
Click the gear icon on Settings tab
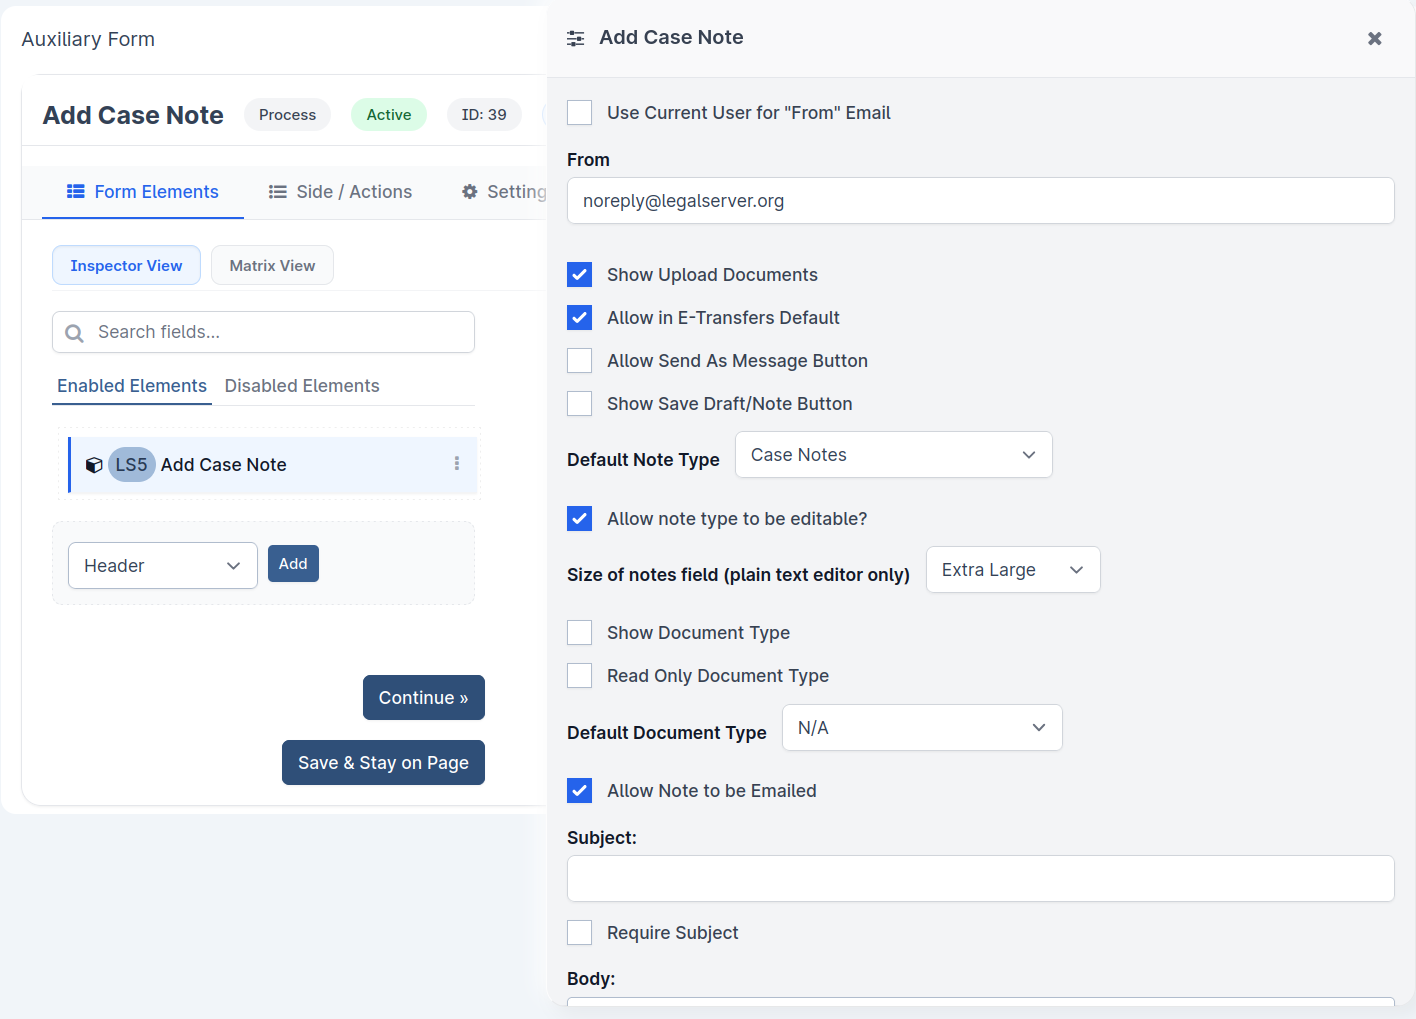coord(470,192)
